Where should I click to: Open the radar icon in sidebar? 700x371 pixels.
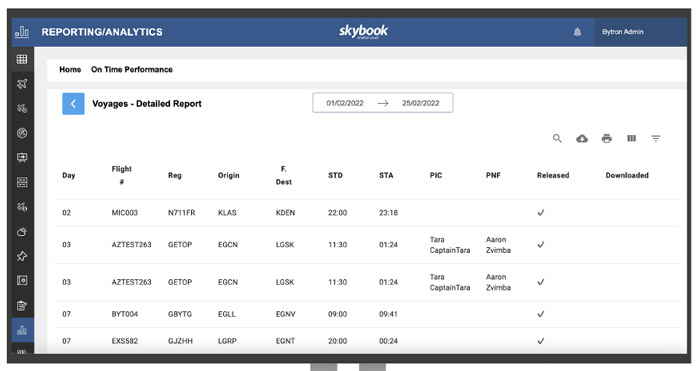22,133
